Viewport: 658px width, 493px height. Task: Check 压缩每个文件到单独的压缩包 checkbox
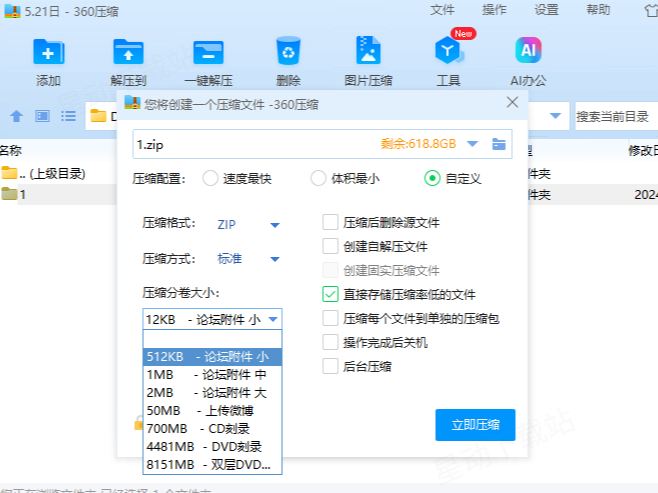[x=330, y=318]
